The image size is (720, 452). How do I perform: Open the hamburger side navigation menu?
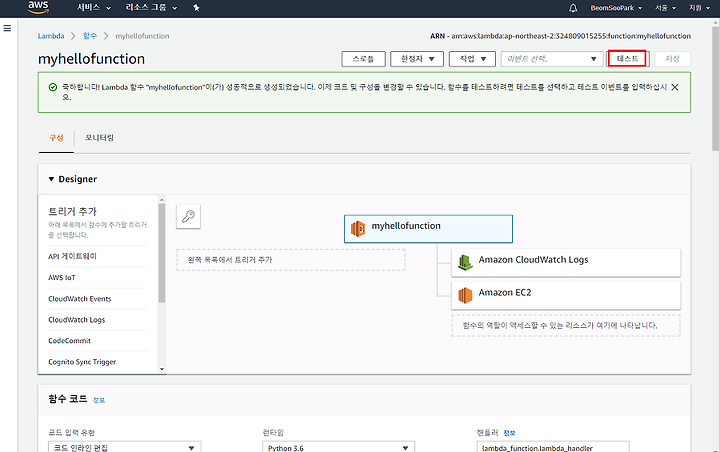(7, 28)
